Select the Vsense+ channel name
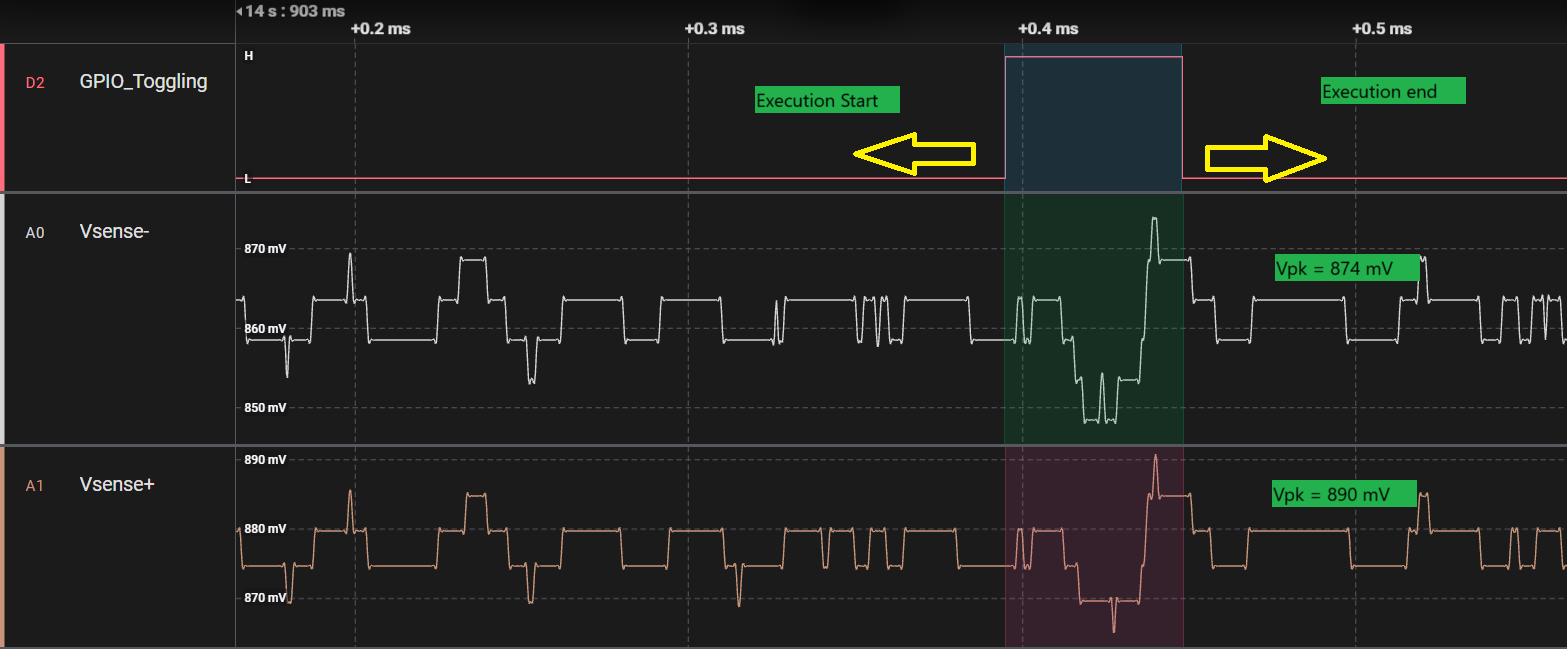 pos(116,484)
